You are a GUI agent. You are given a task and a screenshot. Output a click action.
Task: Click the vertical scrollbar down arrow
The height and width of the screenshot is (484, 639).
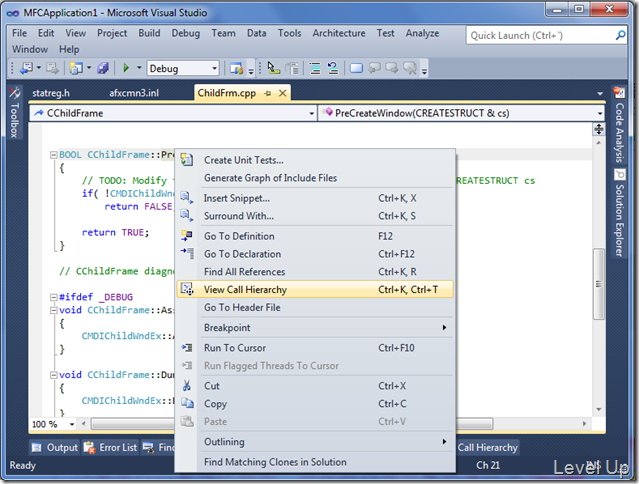598,409
